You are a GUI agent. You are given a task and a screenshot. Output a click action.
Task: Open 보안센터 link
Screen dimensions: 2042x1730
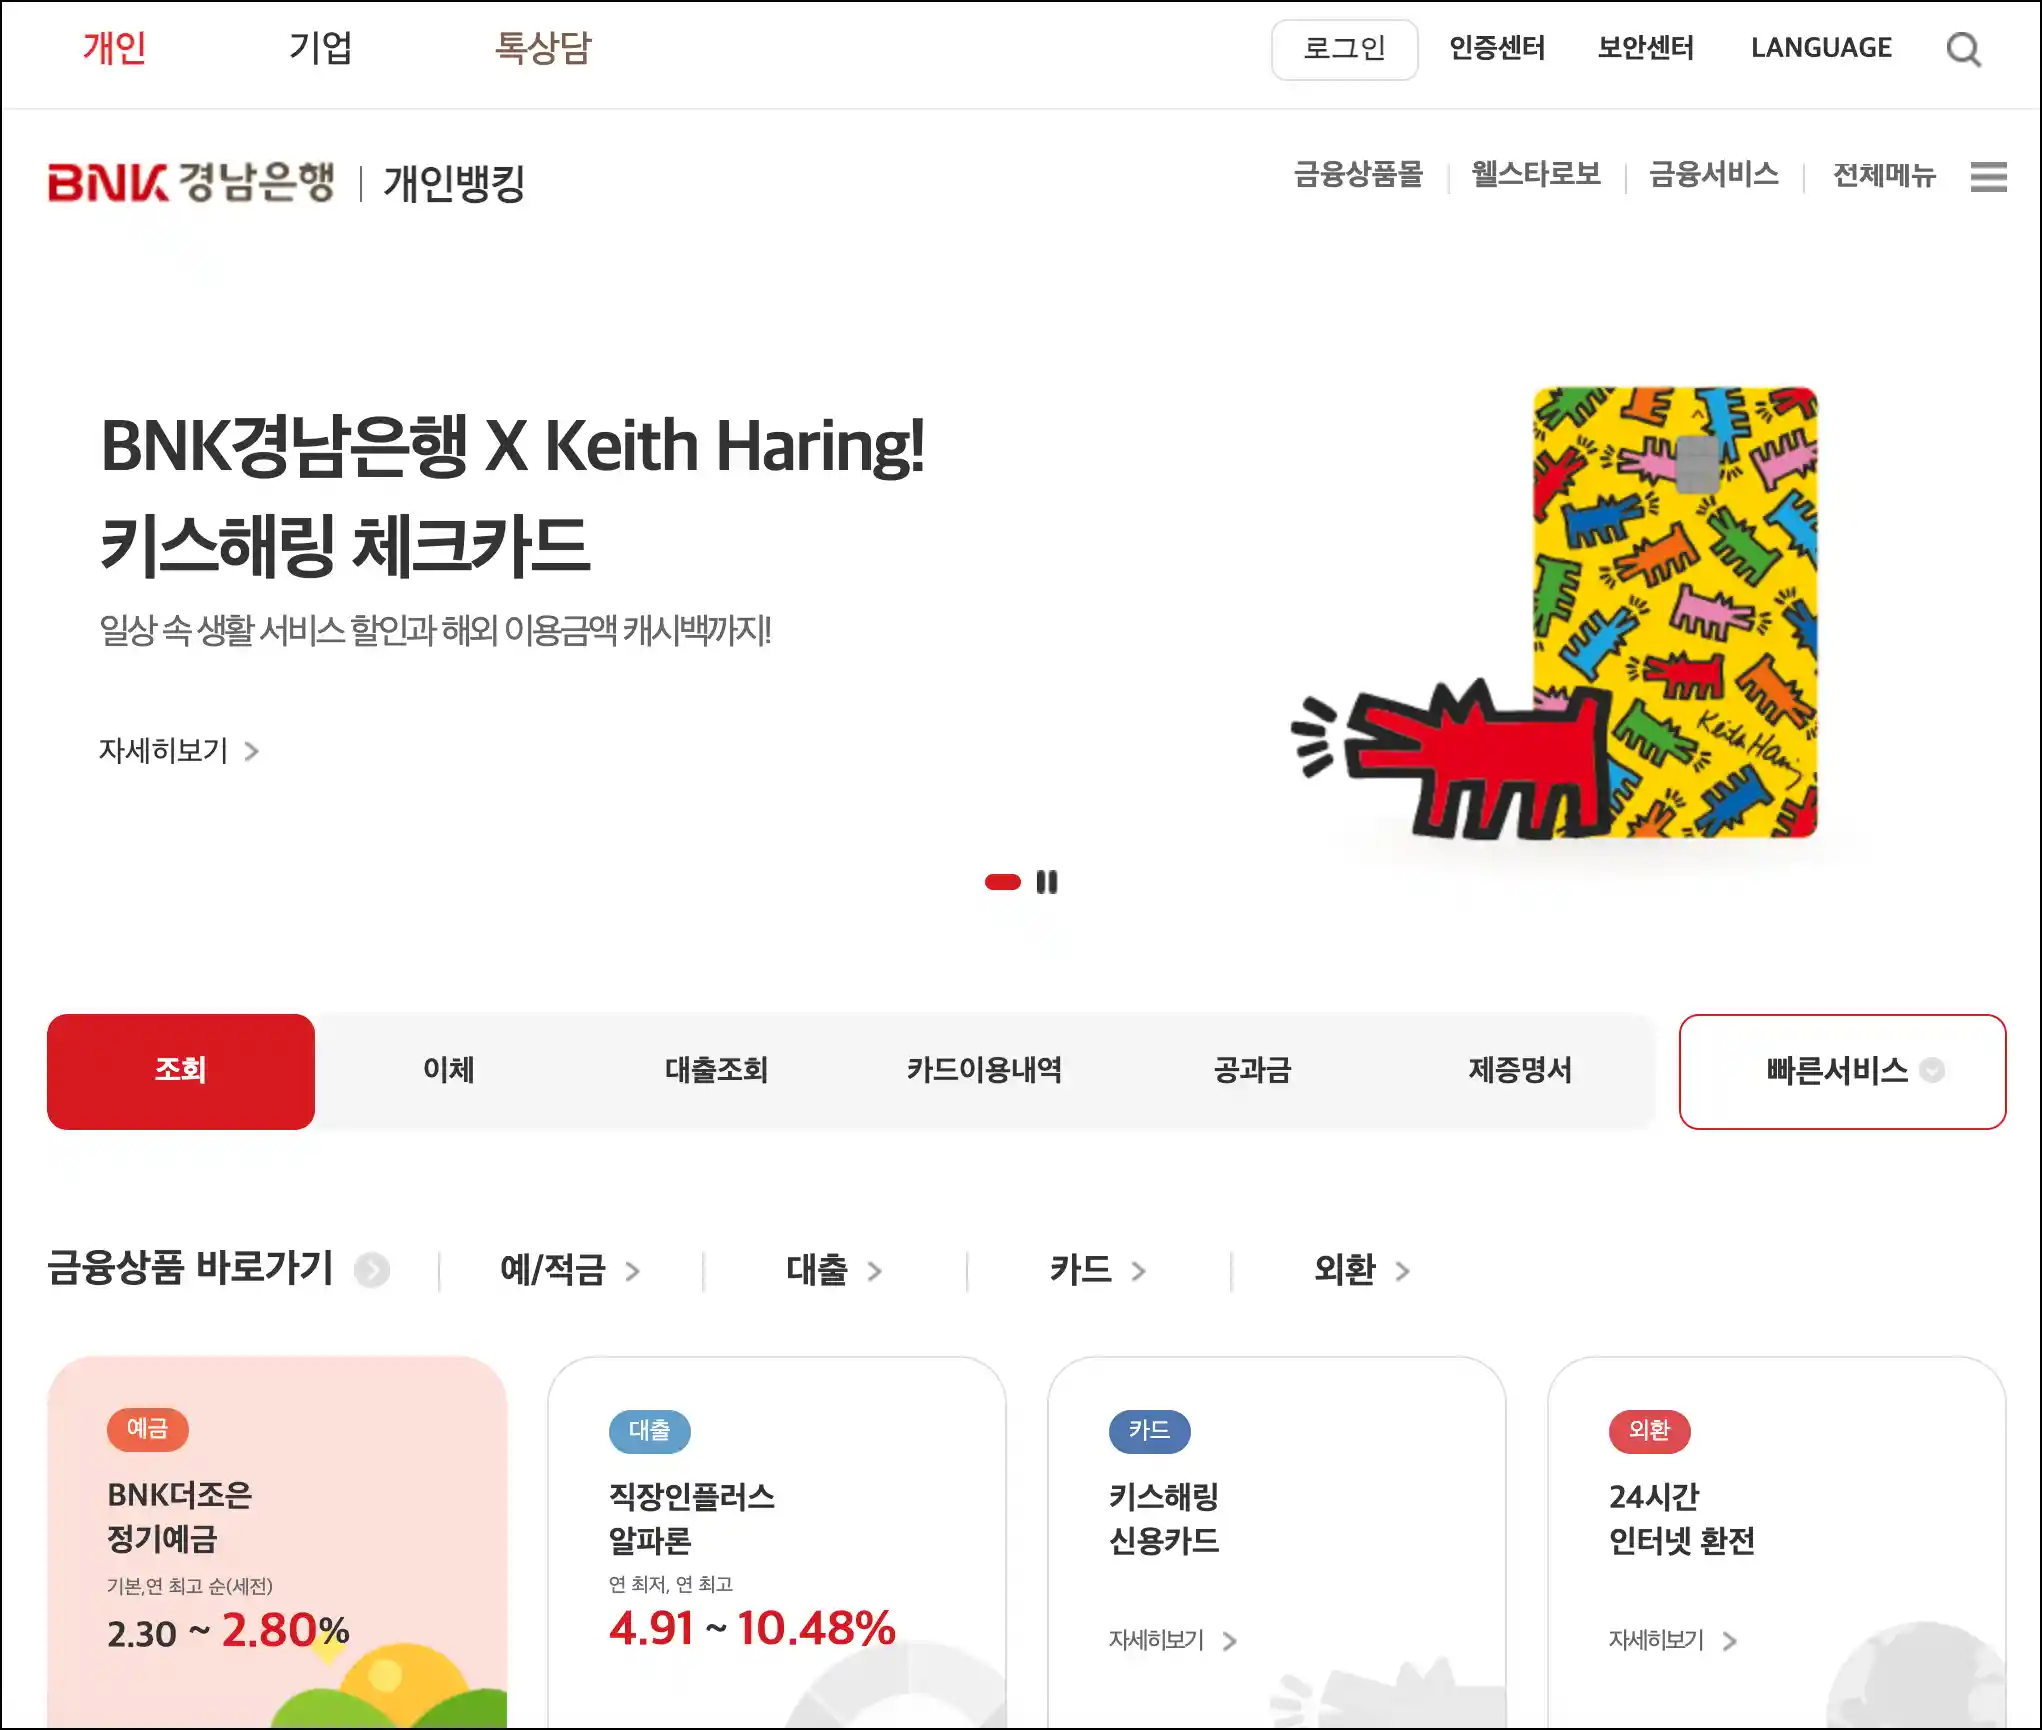click(x=1645, y=48)
